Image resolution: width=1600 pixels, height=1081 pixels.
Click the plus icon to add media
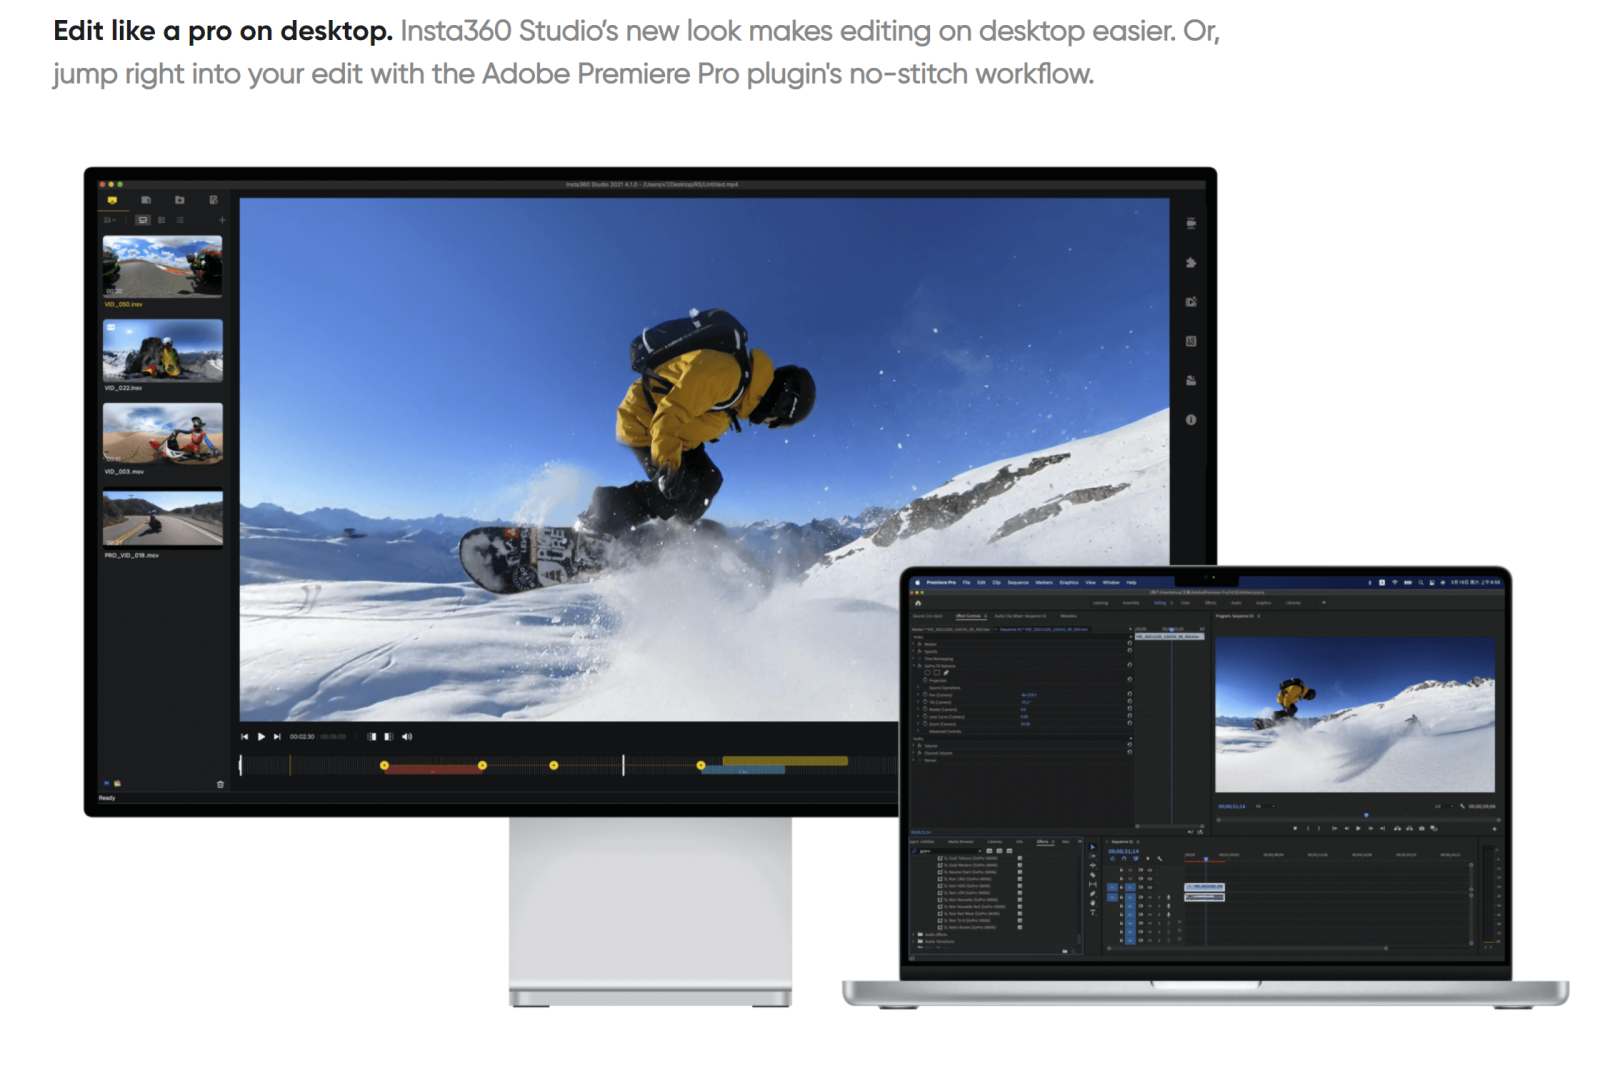point(222,220)
